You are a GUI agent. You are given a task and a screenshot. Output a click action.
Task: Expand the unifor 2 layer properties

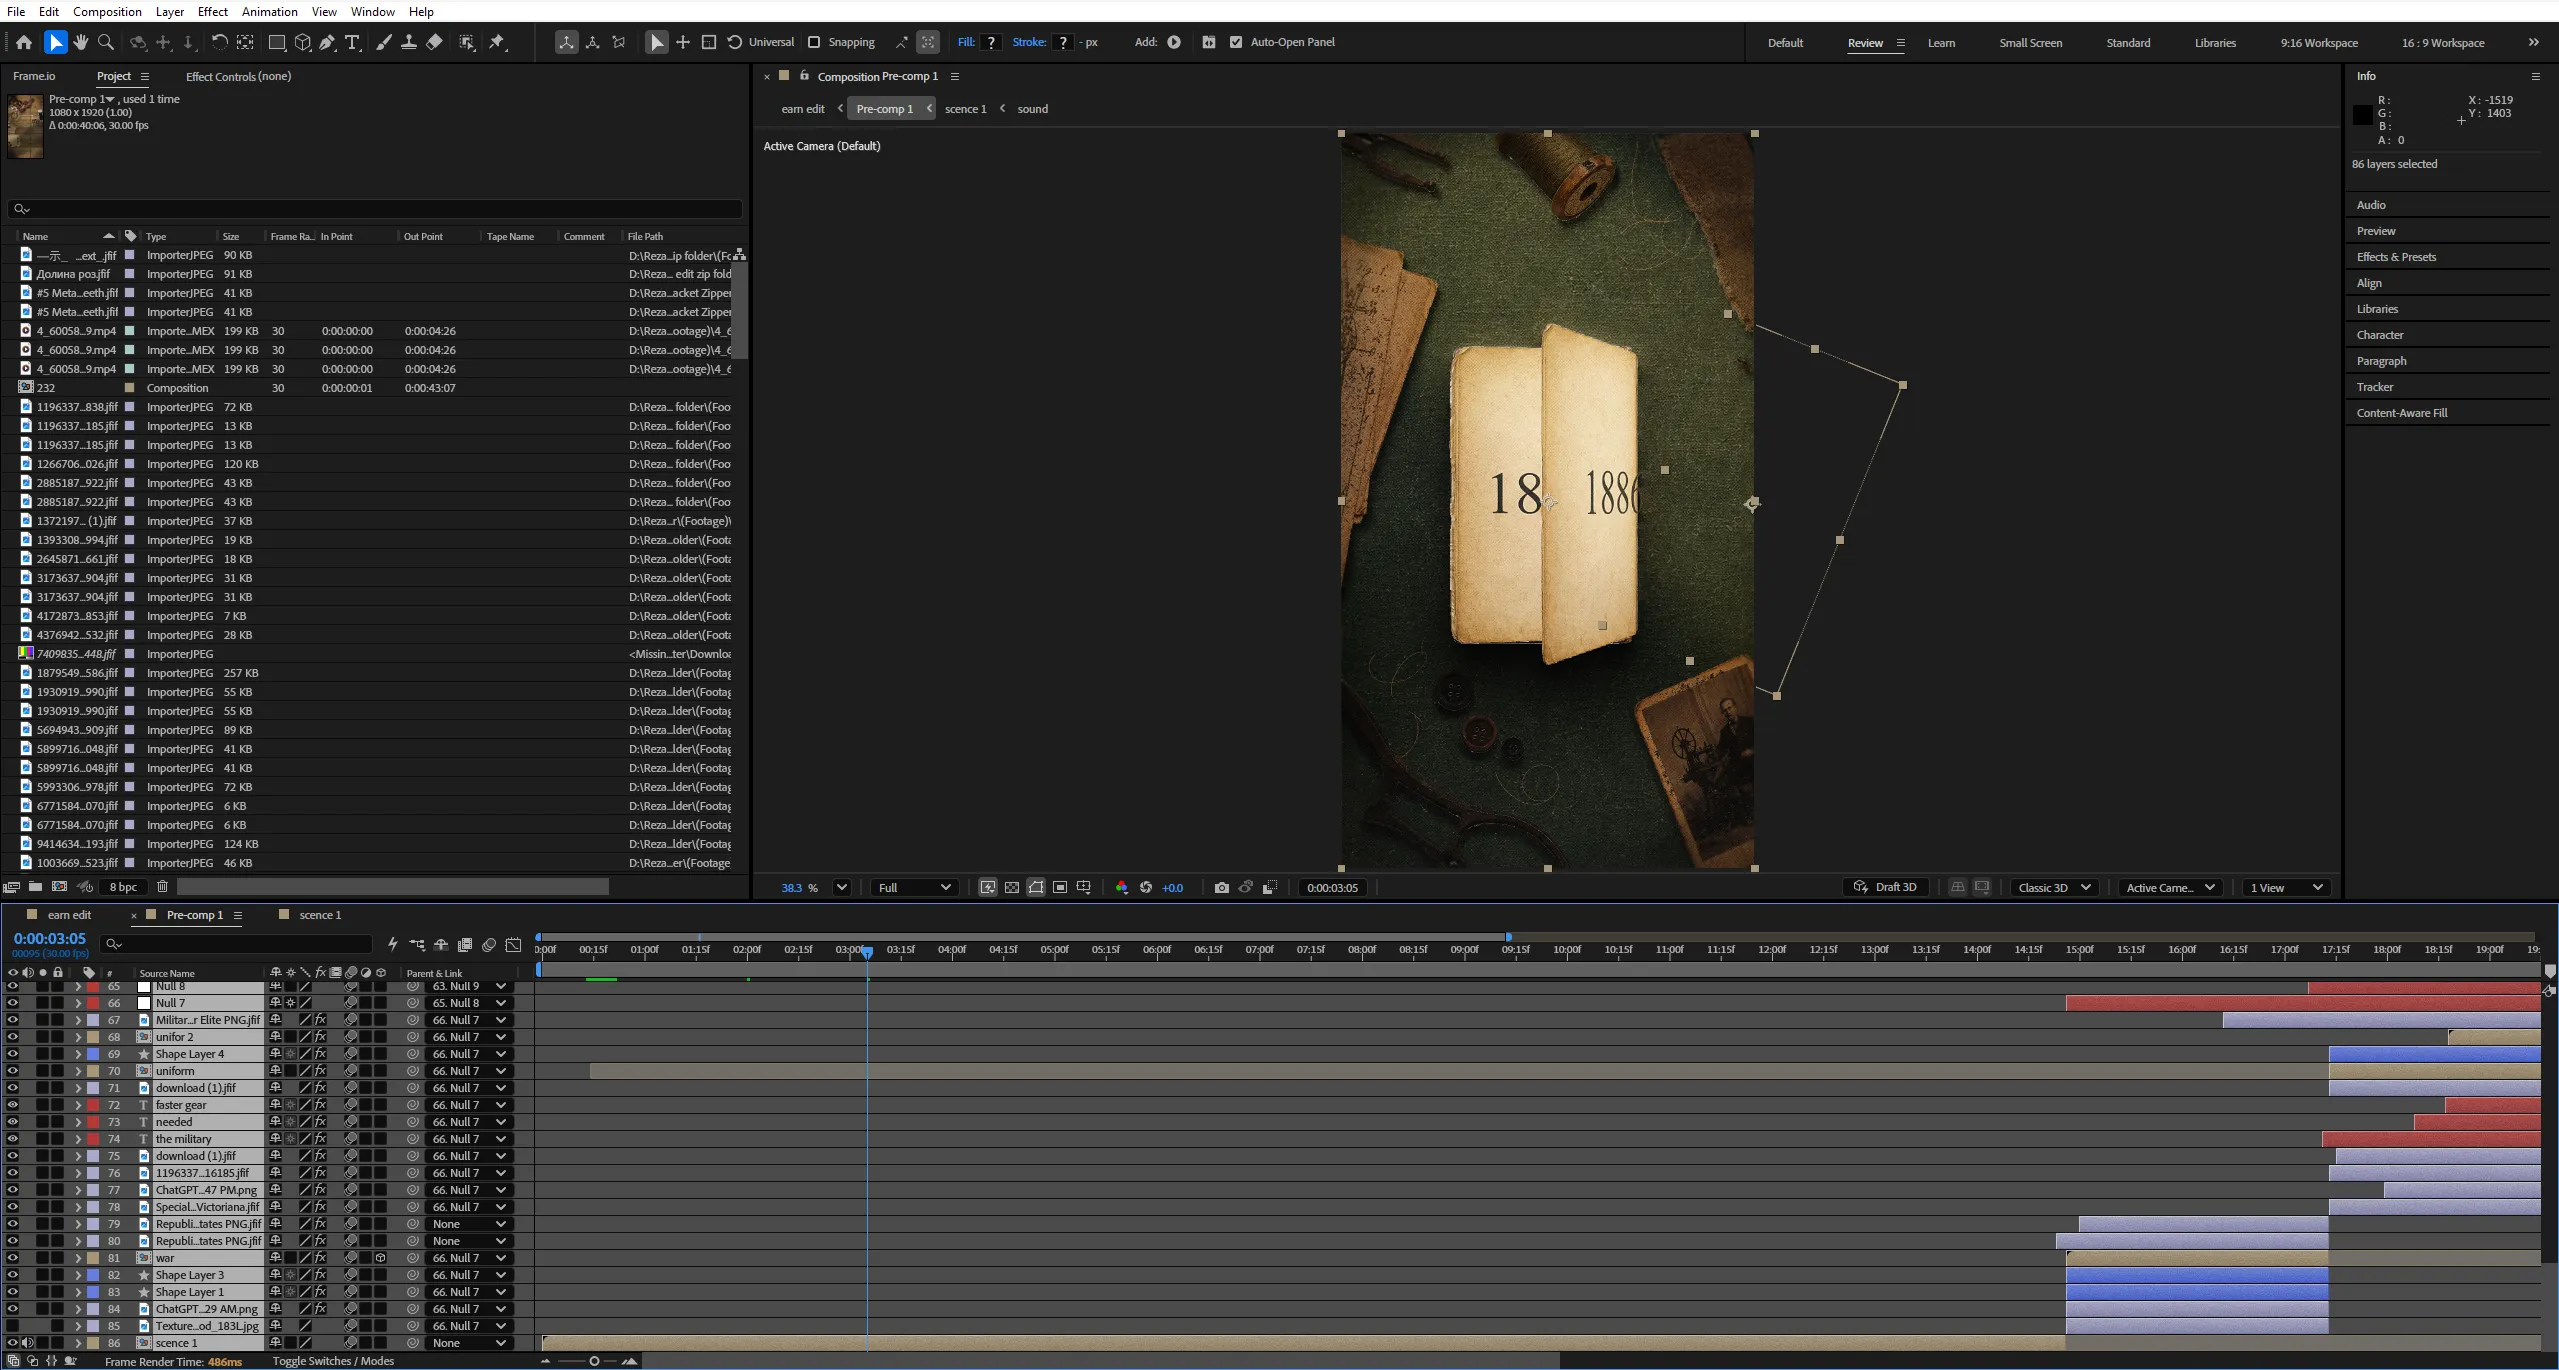78,1037
